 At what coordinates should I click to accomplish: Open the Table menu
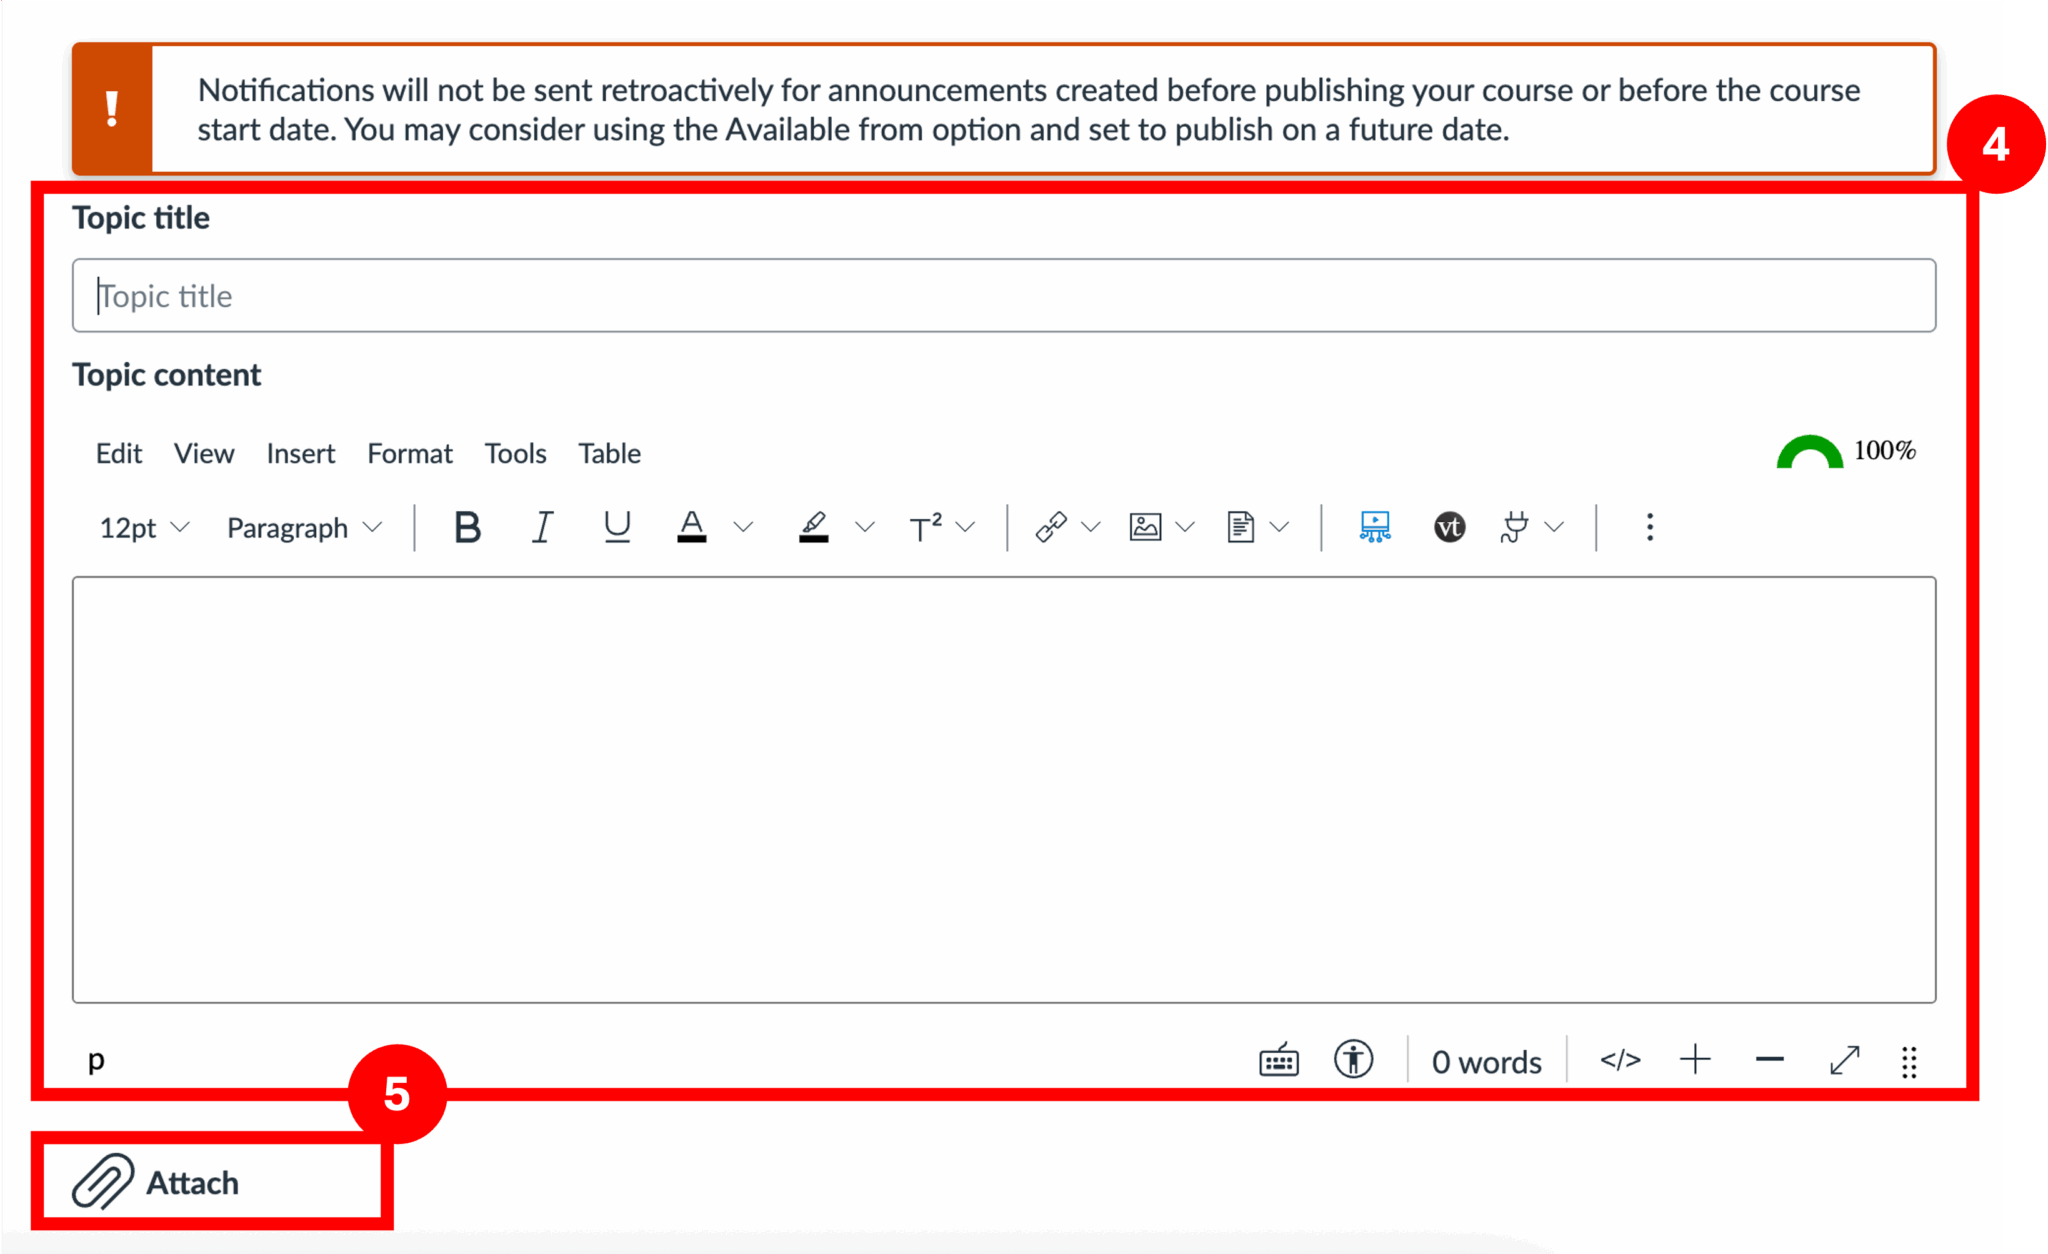[x=609, y=453]
